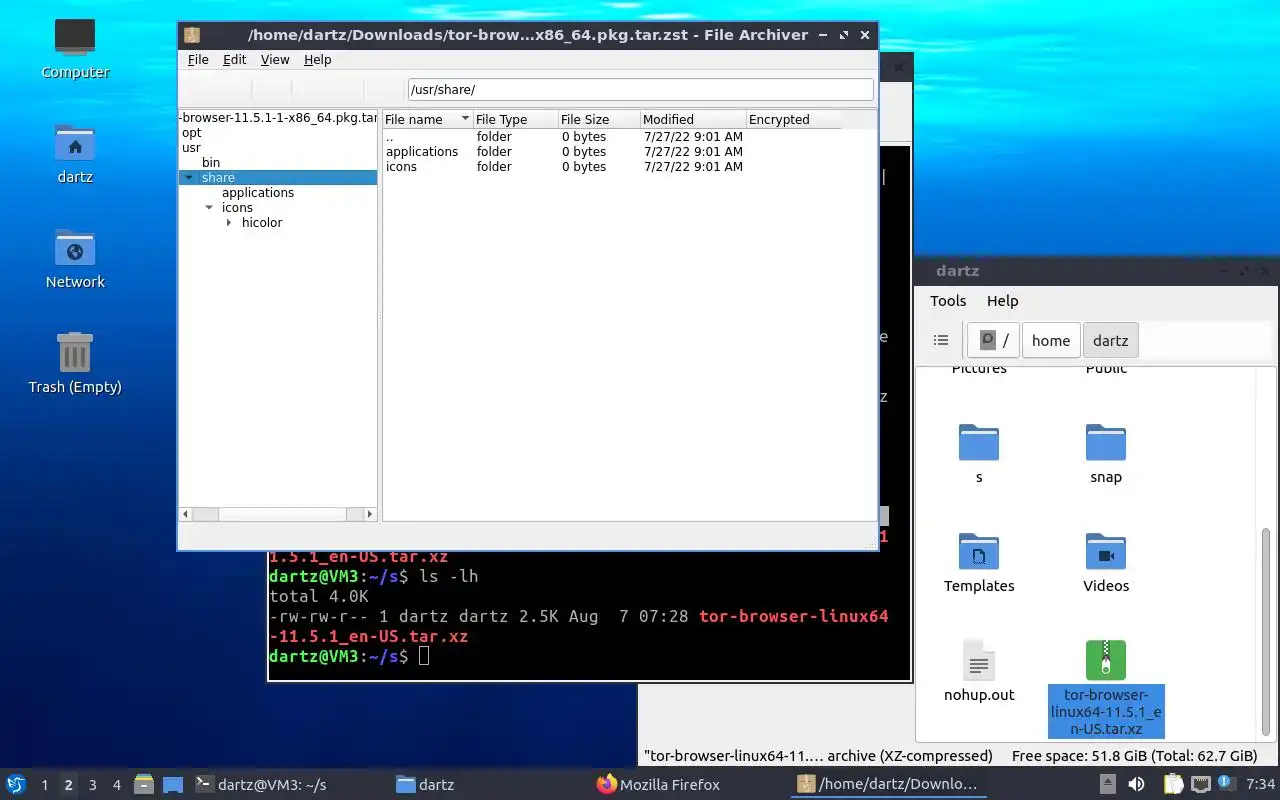Open the Network desktop icon
This screenshot has width=1280, height=800.
pos(75,259)
